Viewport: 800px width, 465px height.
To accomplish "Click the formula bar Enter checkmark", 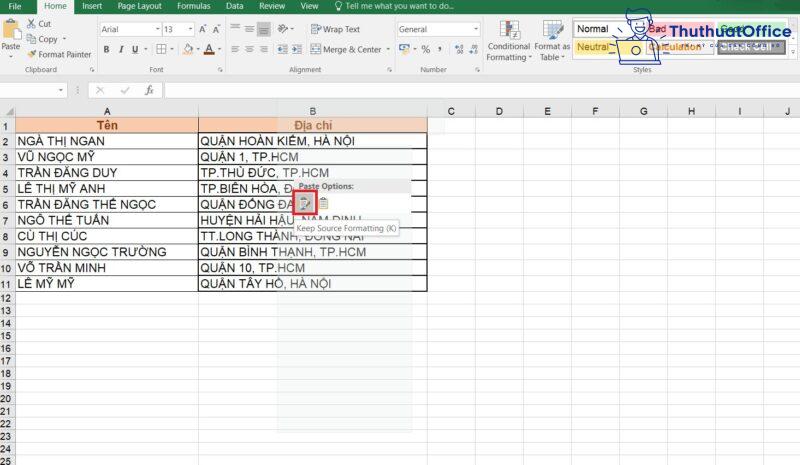I will (x=124, y=90).
